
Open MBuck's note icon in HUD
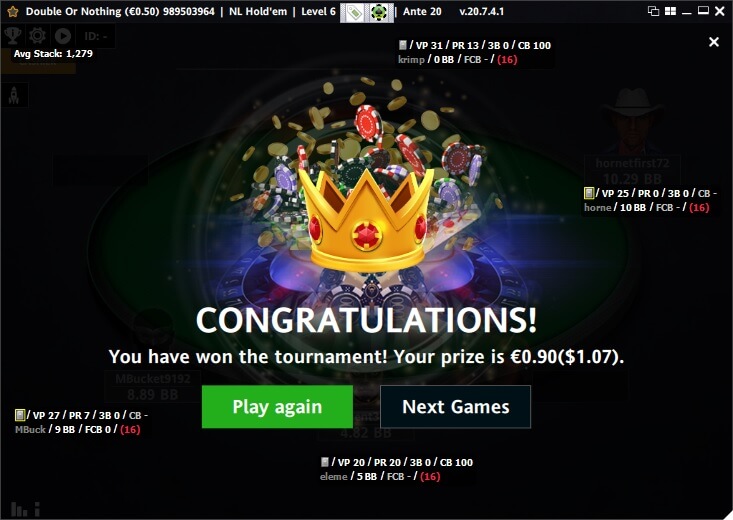pyautogui.click(x=20, y=415)
